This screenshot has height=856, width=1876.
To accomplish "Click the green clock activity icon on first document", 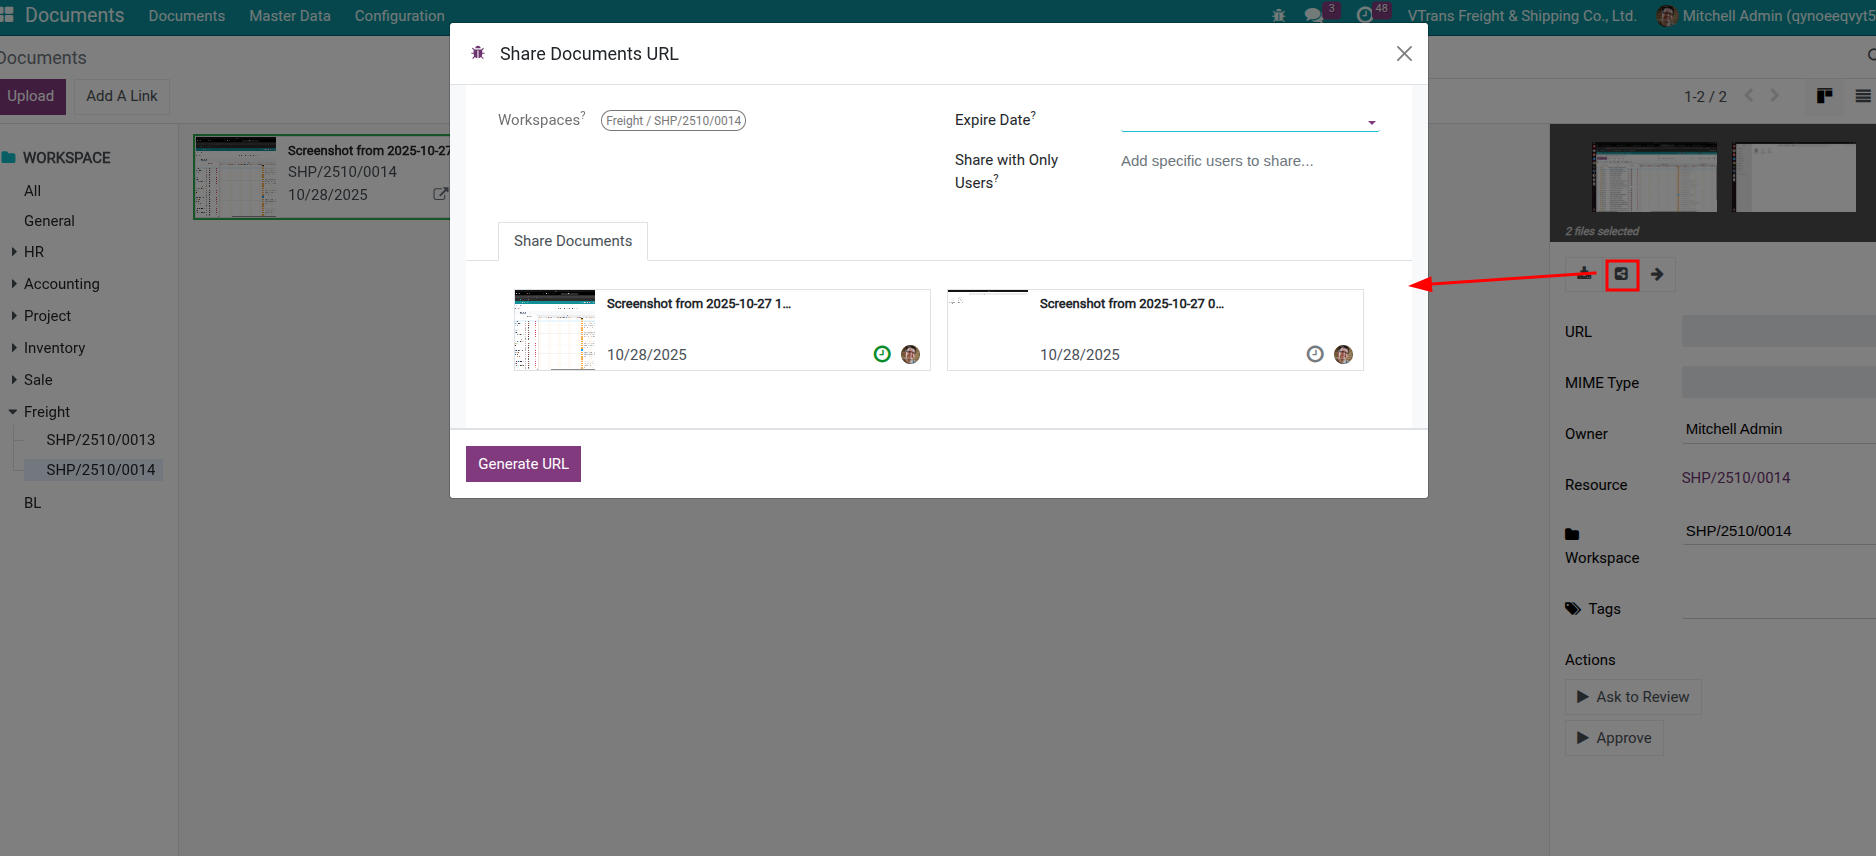I will coord(882,354).
